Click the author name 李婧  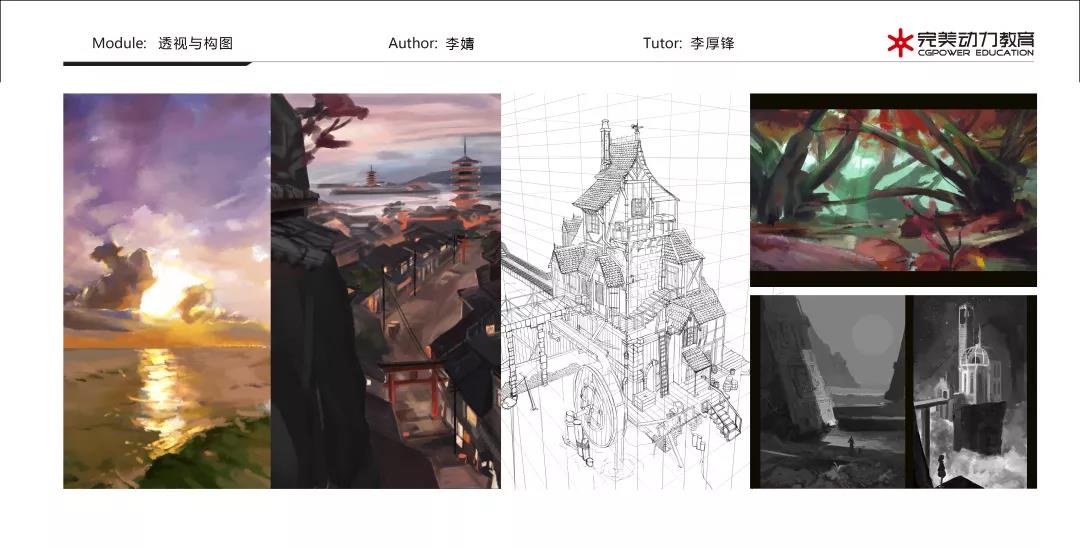coord(460,43)
